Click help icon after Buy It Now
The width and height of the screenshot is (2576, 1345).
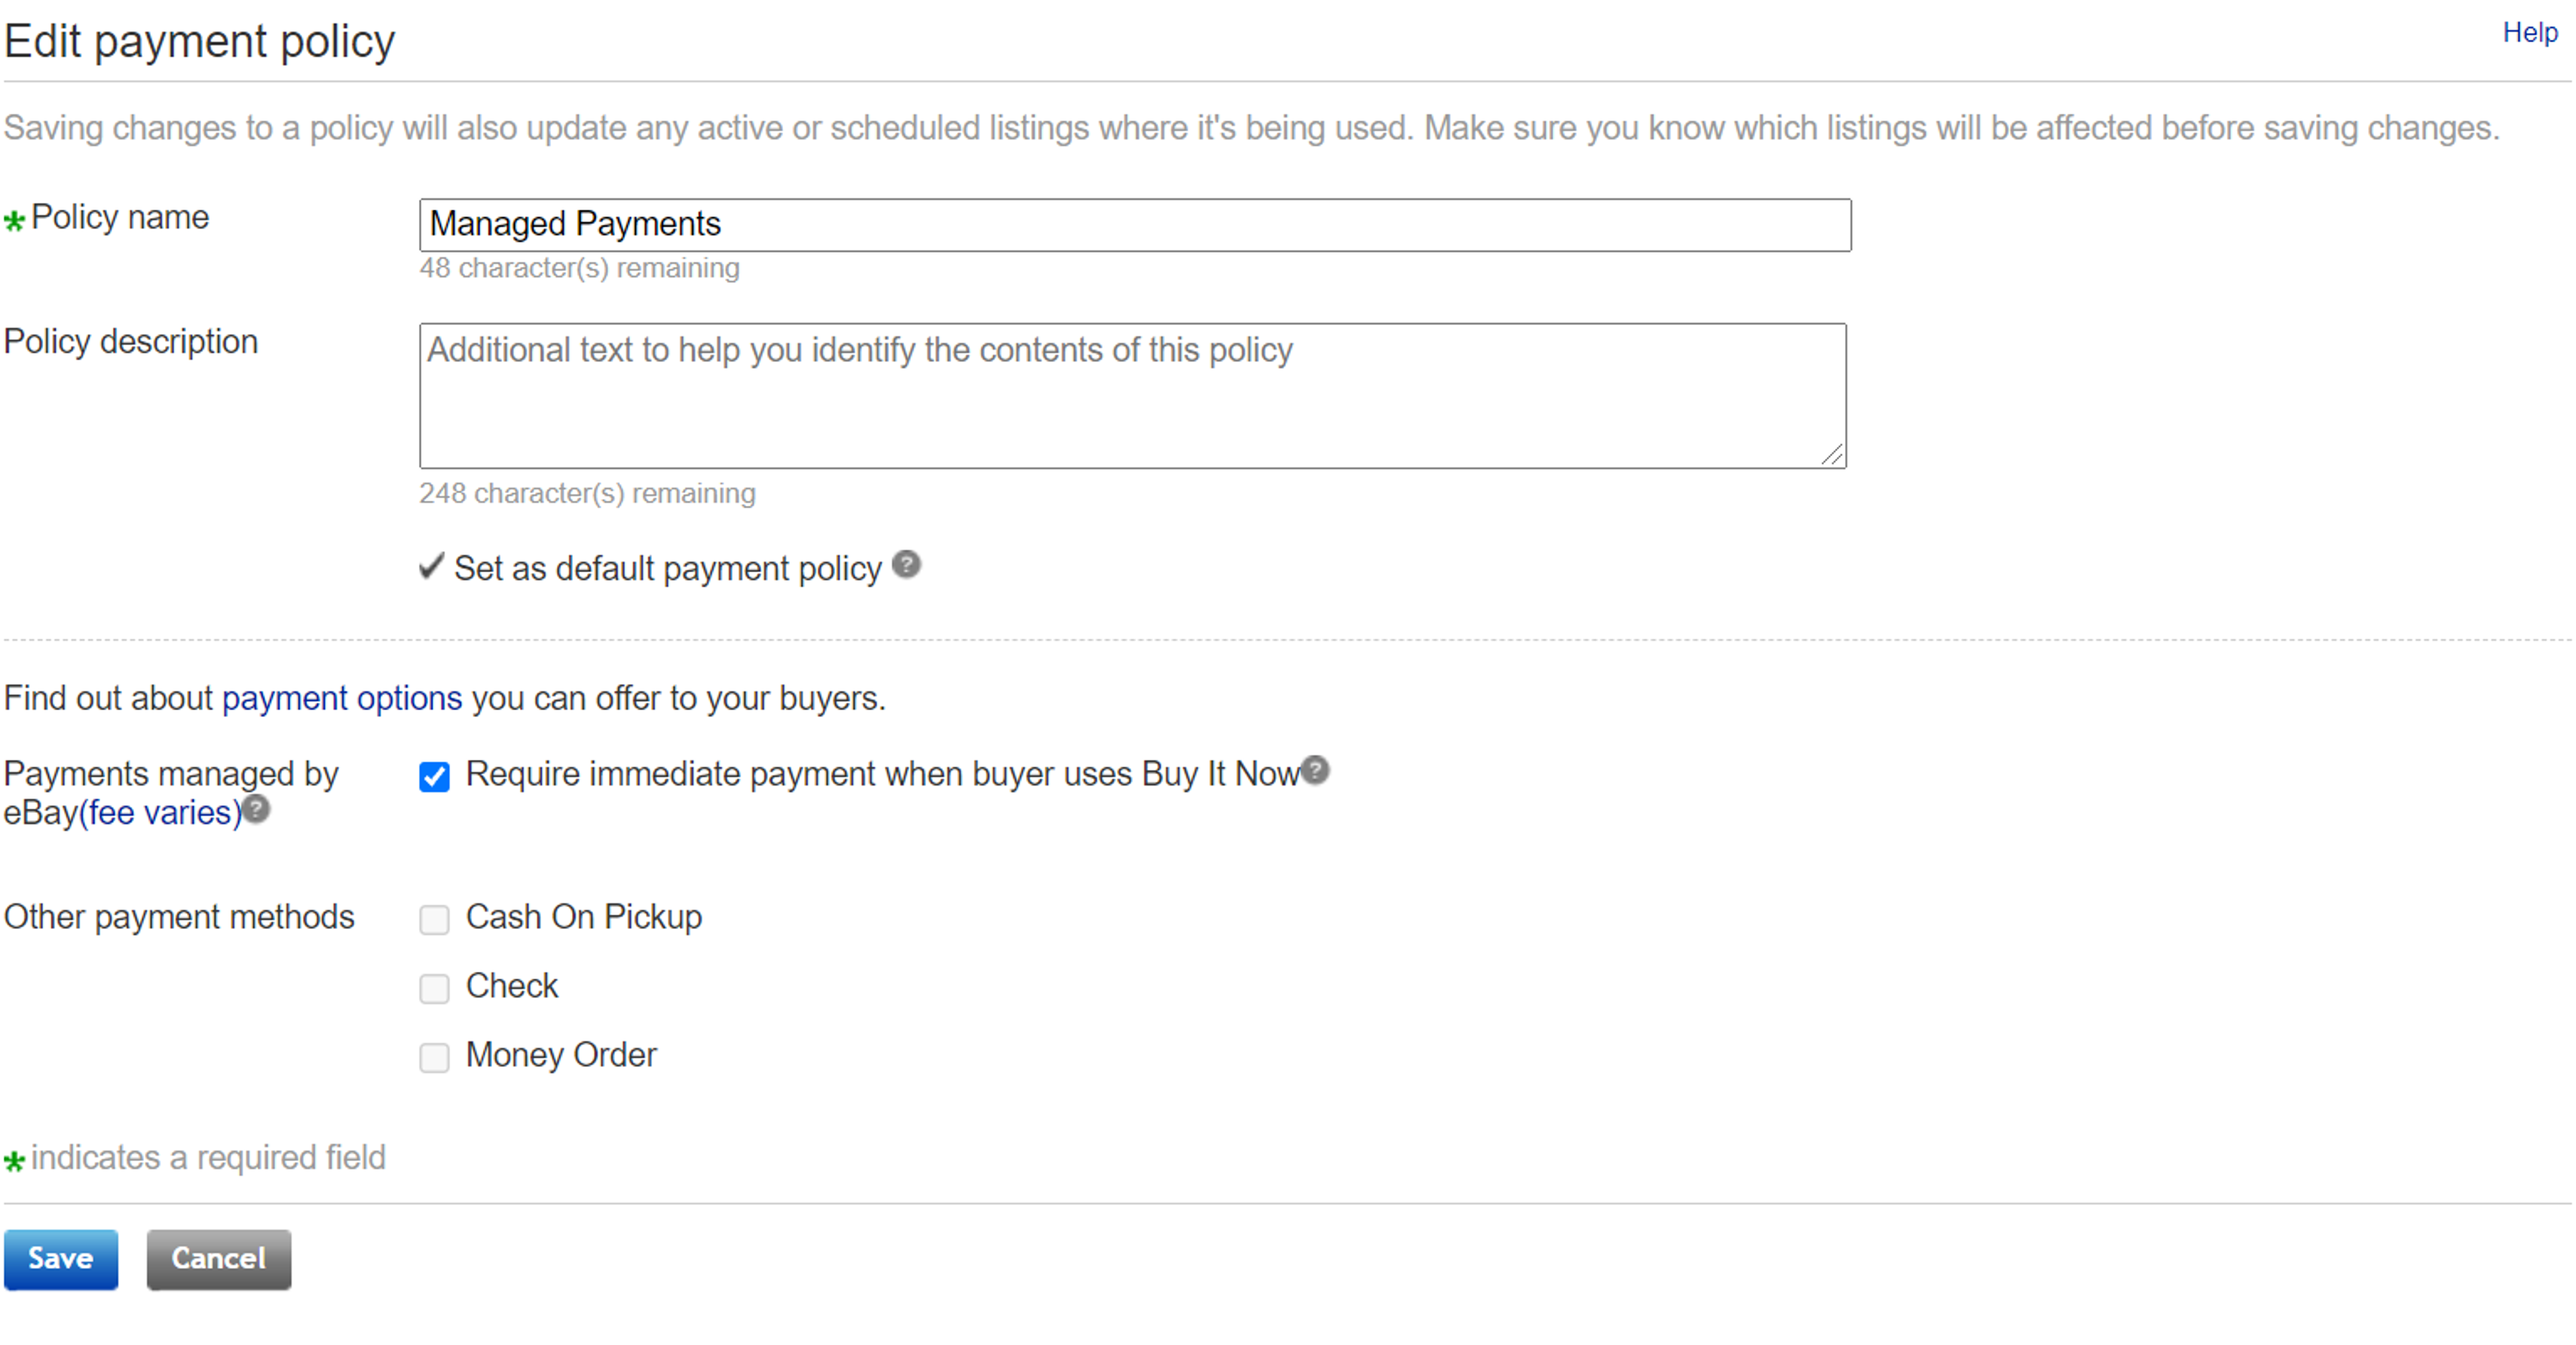point(1316,771)
